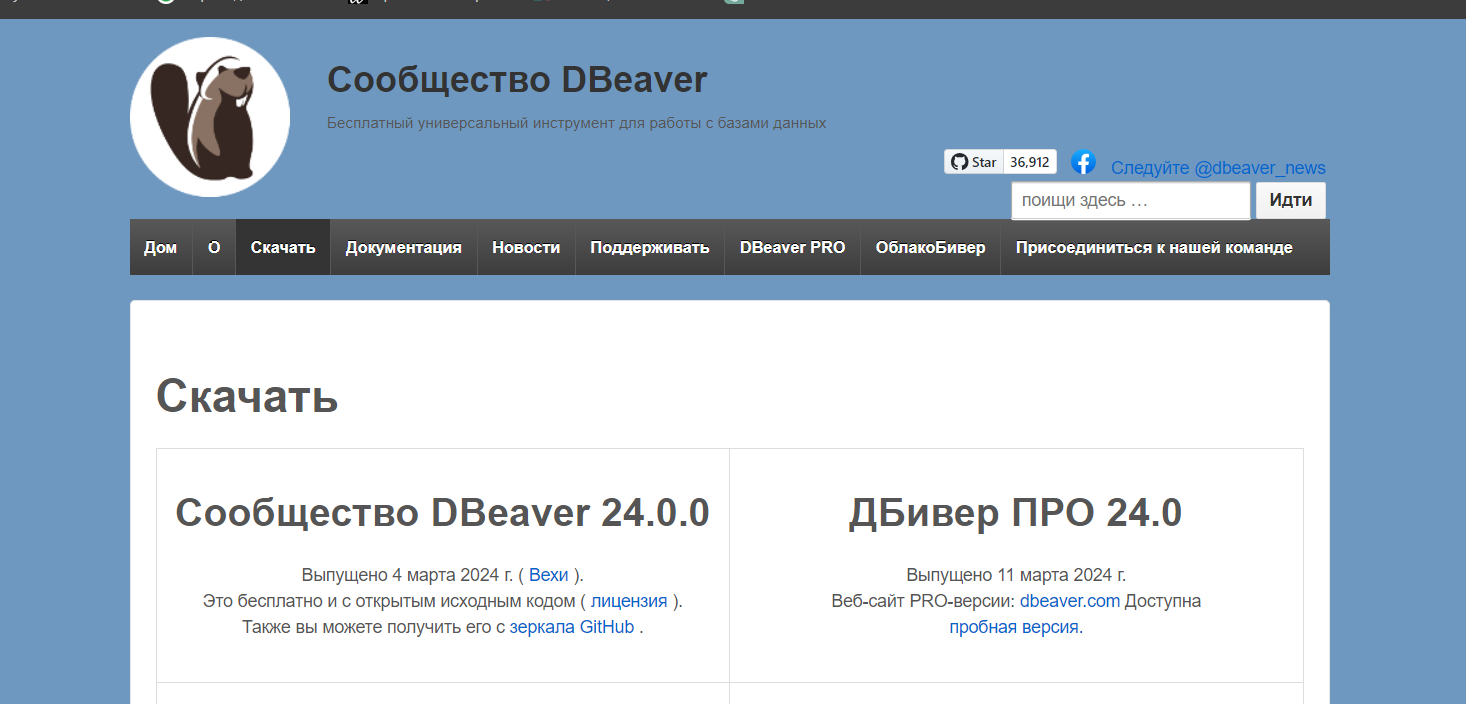
Task: Click the Сообщество DBeaver 24.0.0 heading
Action: (443, 513)
